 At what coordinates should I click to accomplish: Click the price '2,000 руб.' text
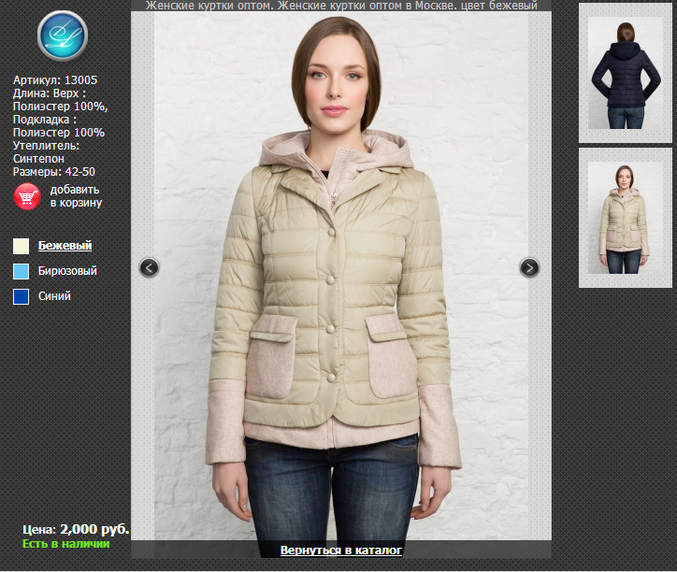point(94,529)
